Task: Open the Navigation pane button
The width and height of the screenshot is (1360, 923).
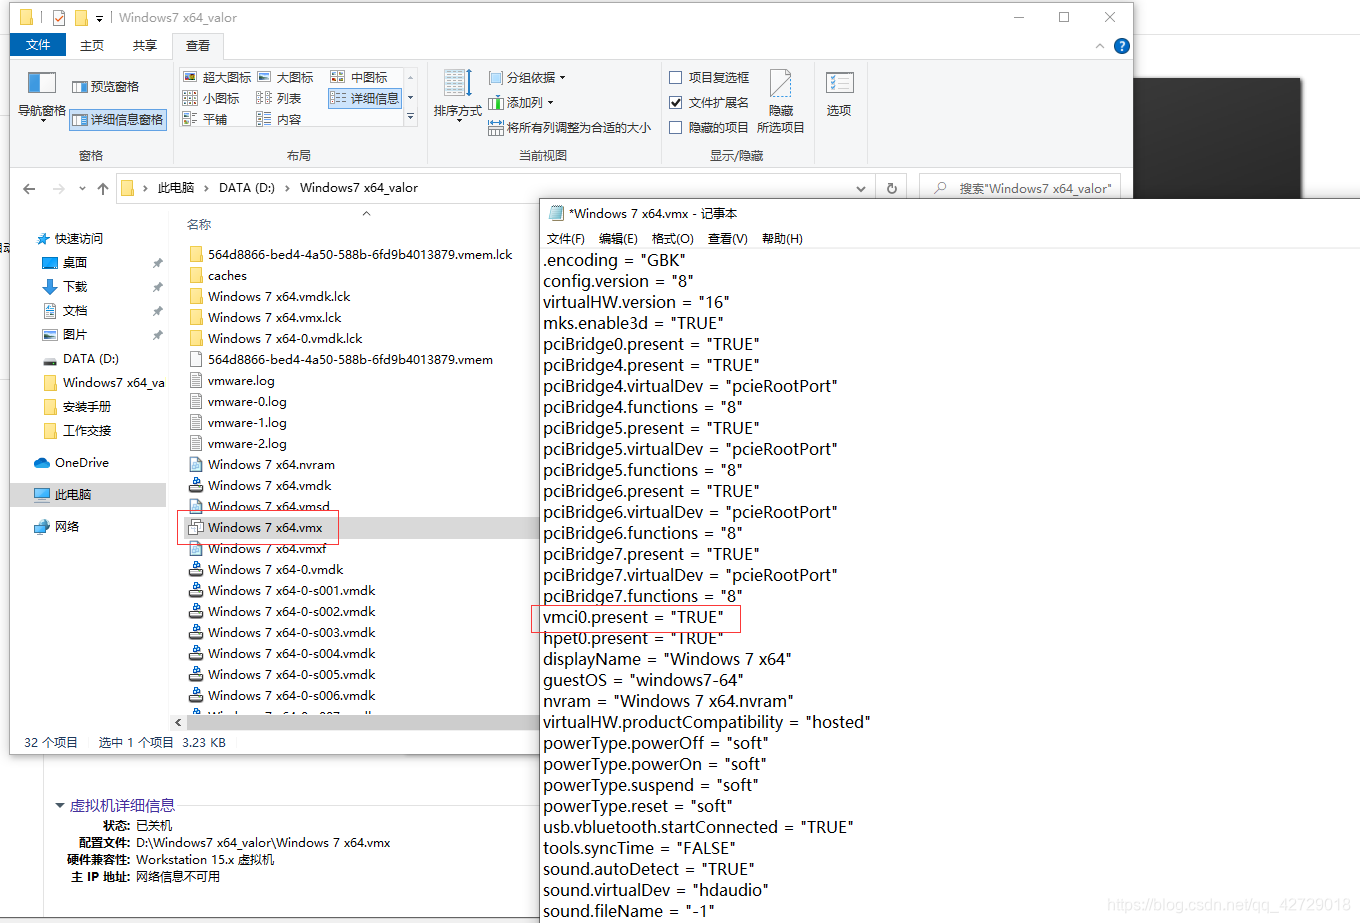Action: click(x=42, y=96)
